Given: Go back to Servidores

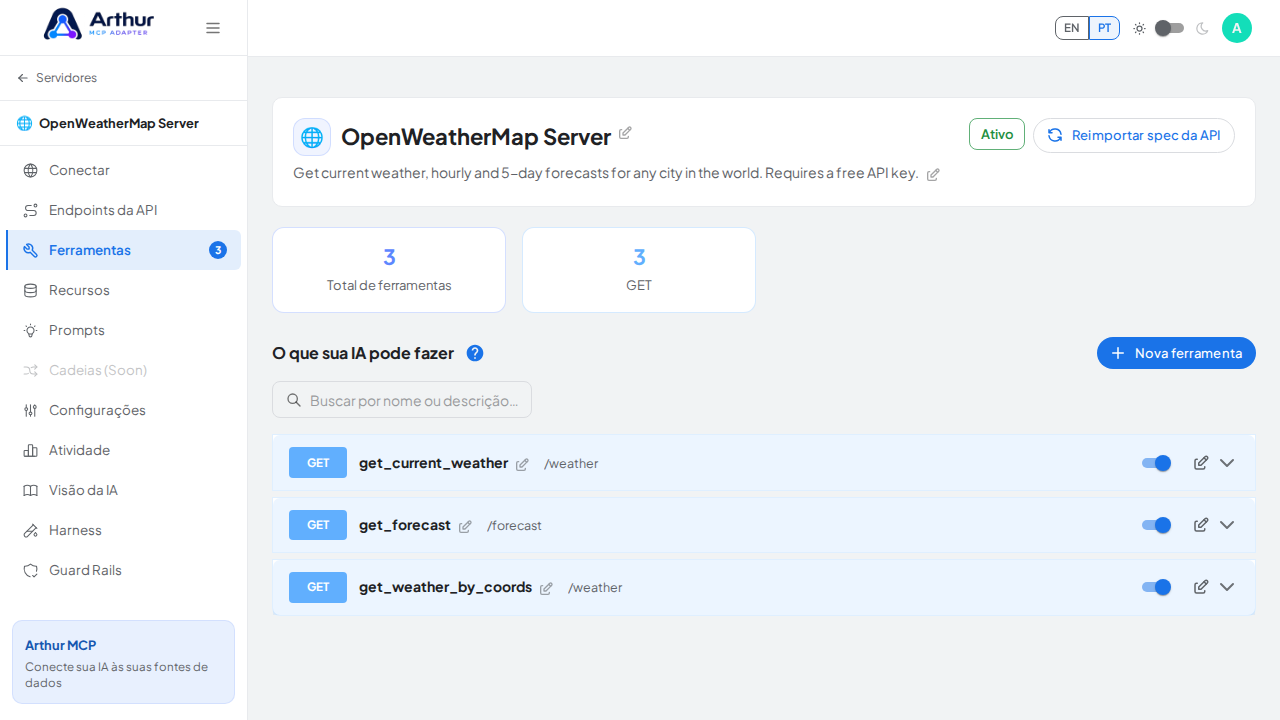Looking at the screenshot, I should click(x=57, y=78).
